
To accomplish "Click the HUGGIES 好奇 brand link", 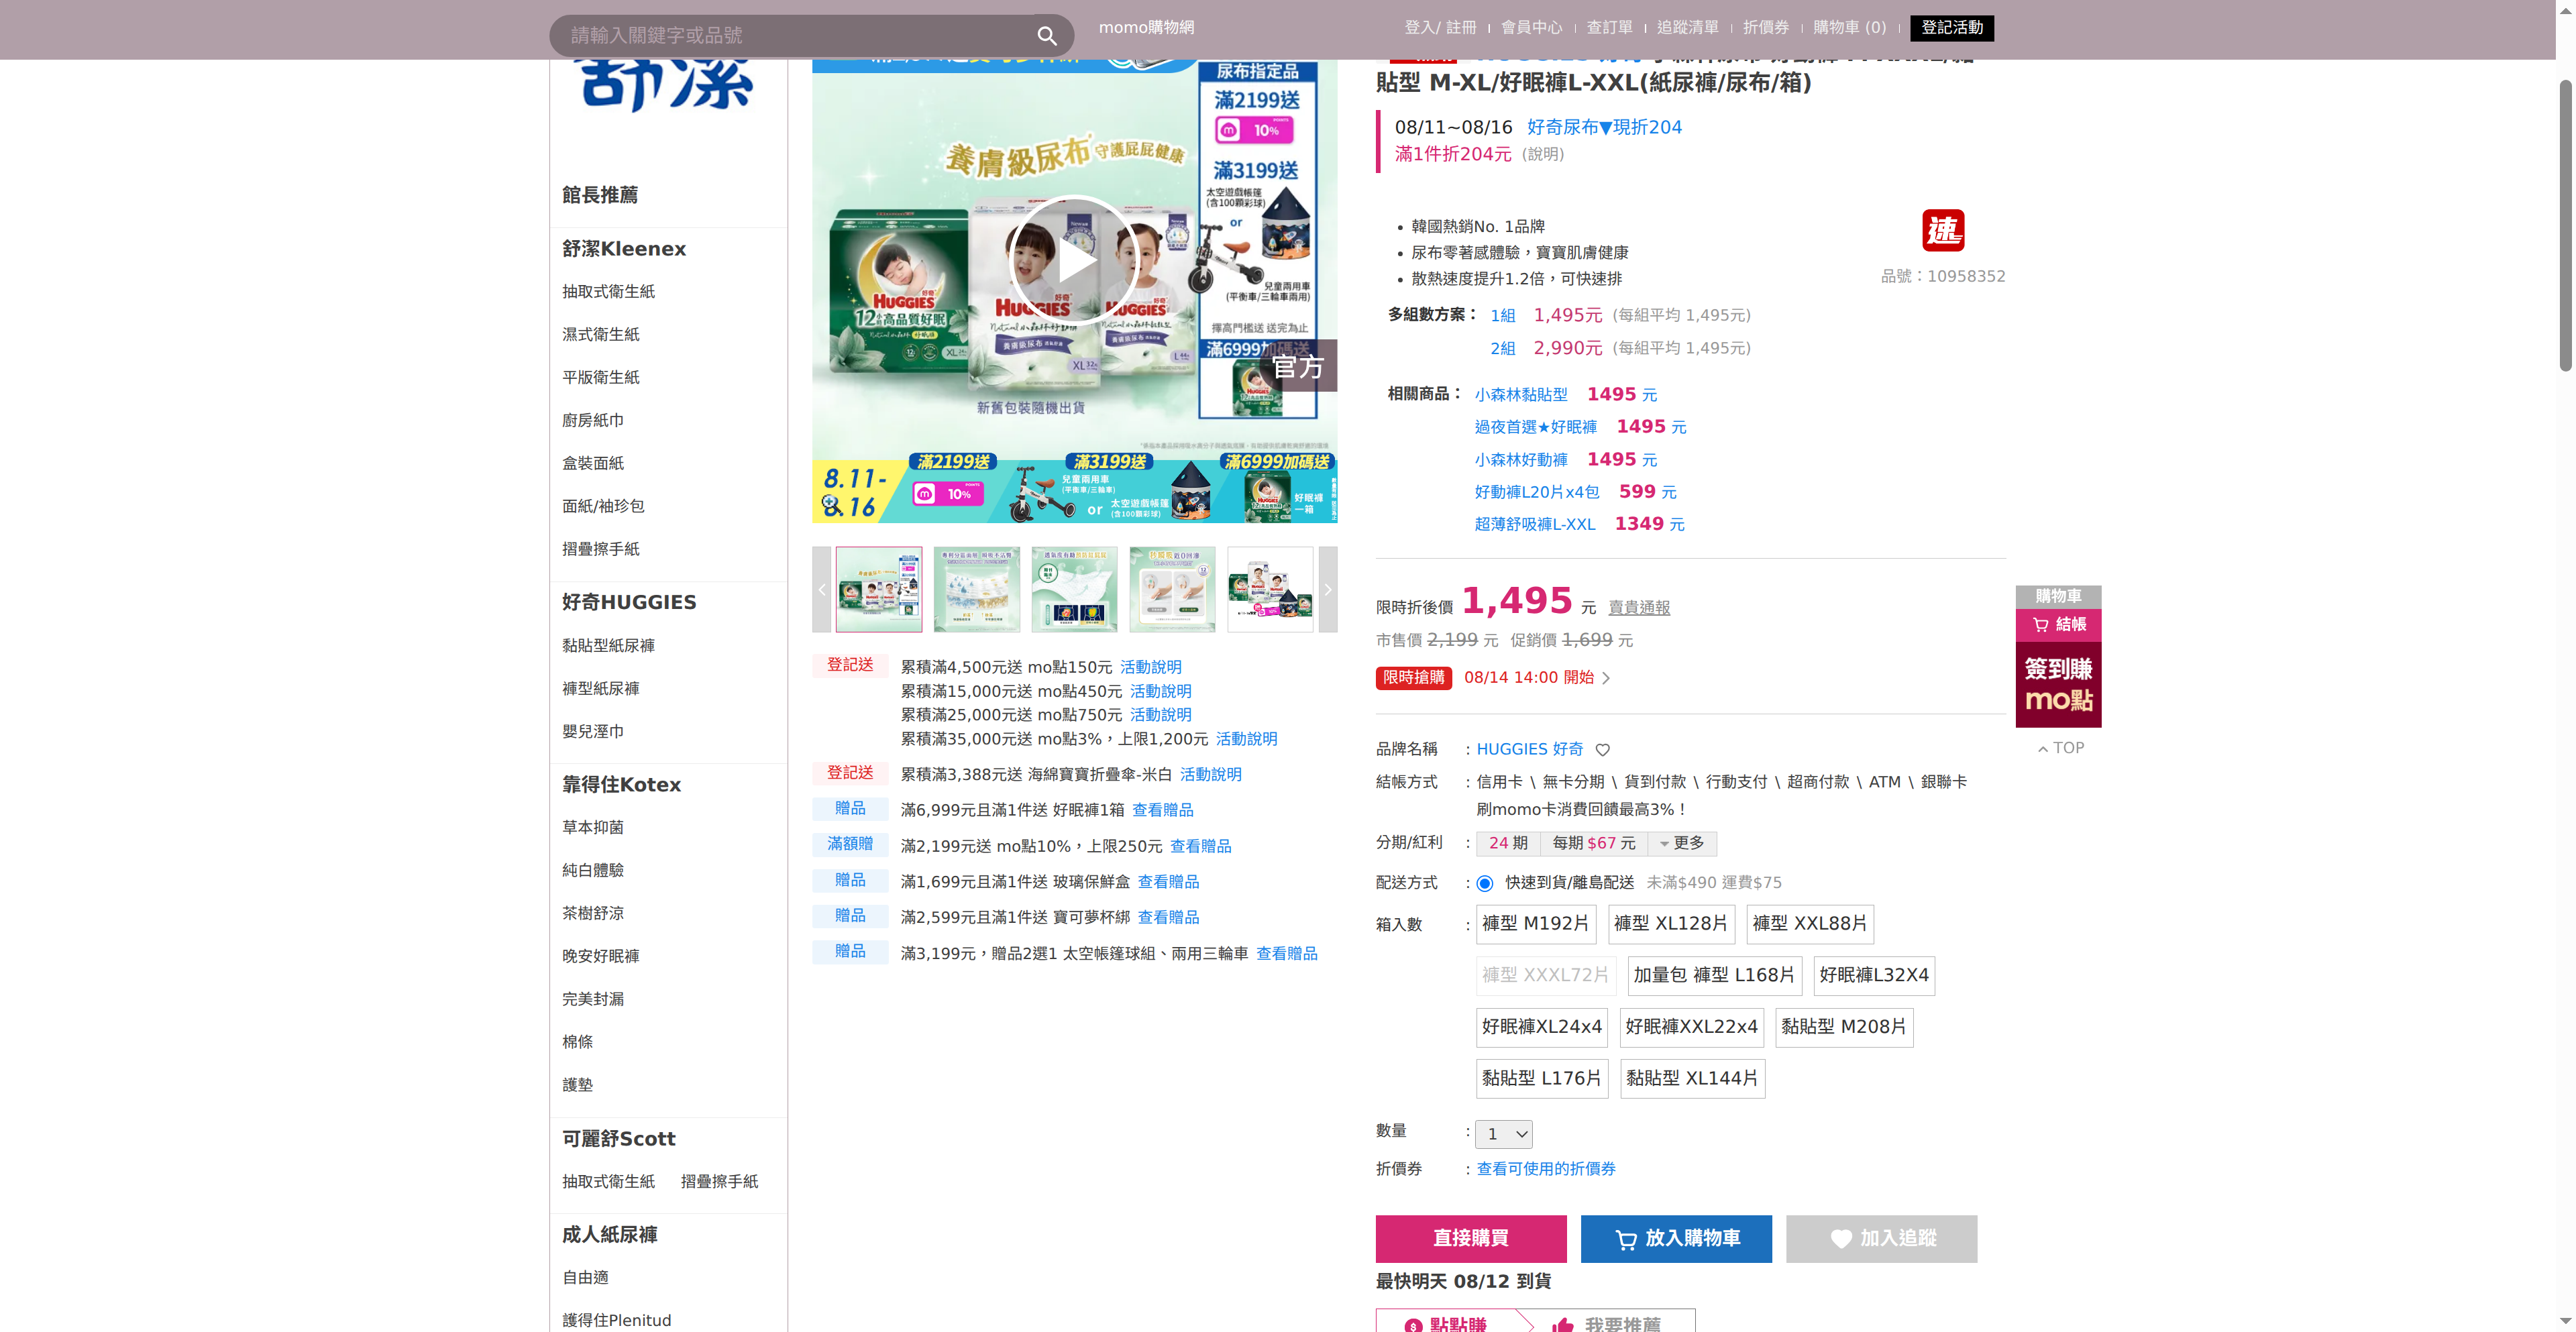I will [1529, 750].
